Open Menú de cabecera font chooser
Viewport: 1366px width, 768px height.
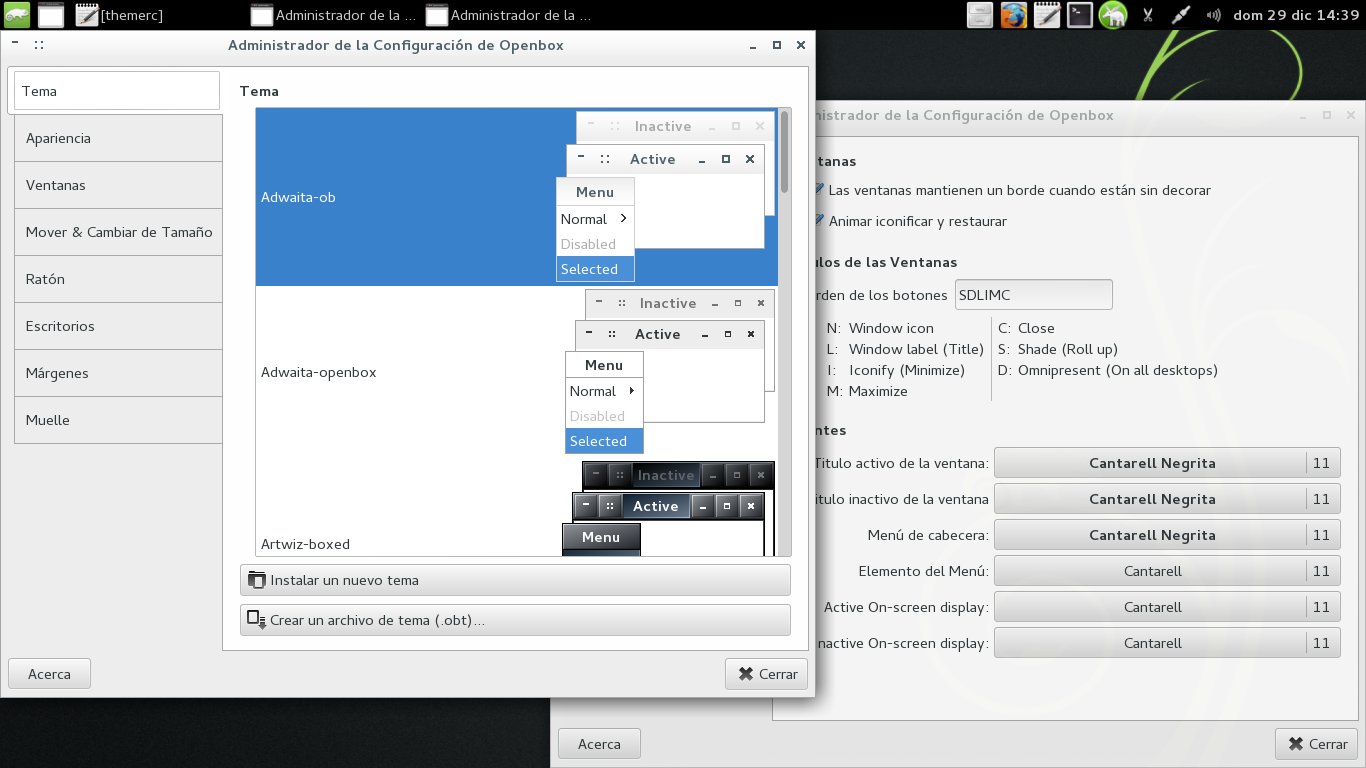point(1167,535)
